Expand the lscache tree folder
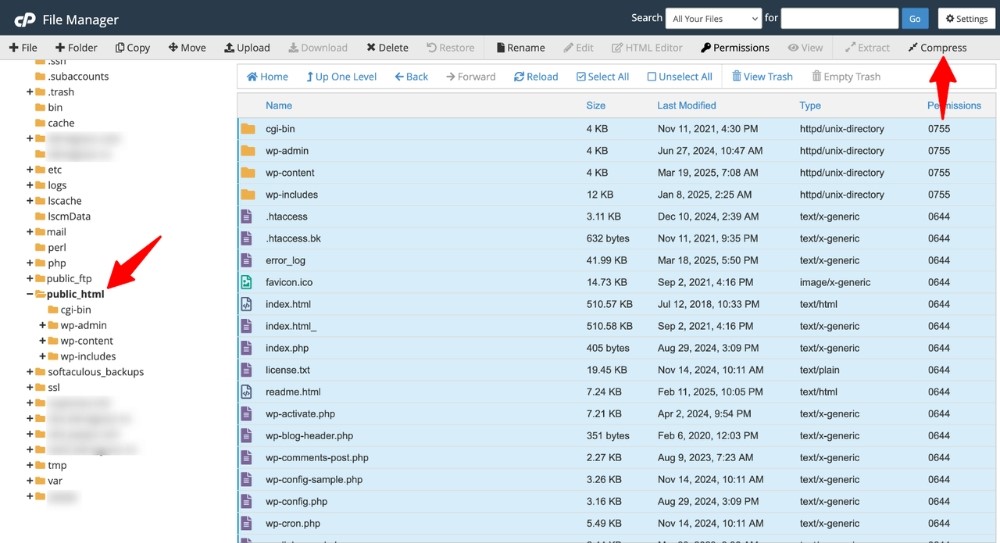Image resolution: width=1000 pixels, height=543 pixels. click(29, 200)
